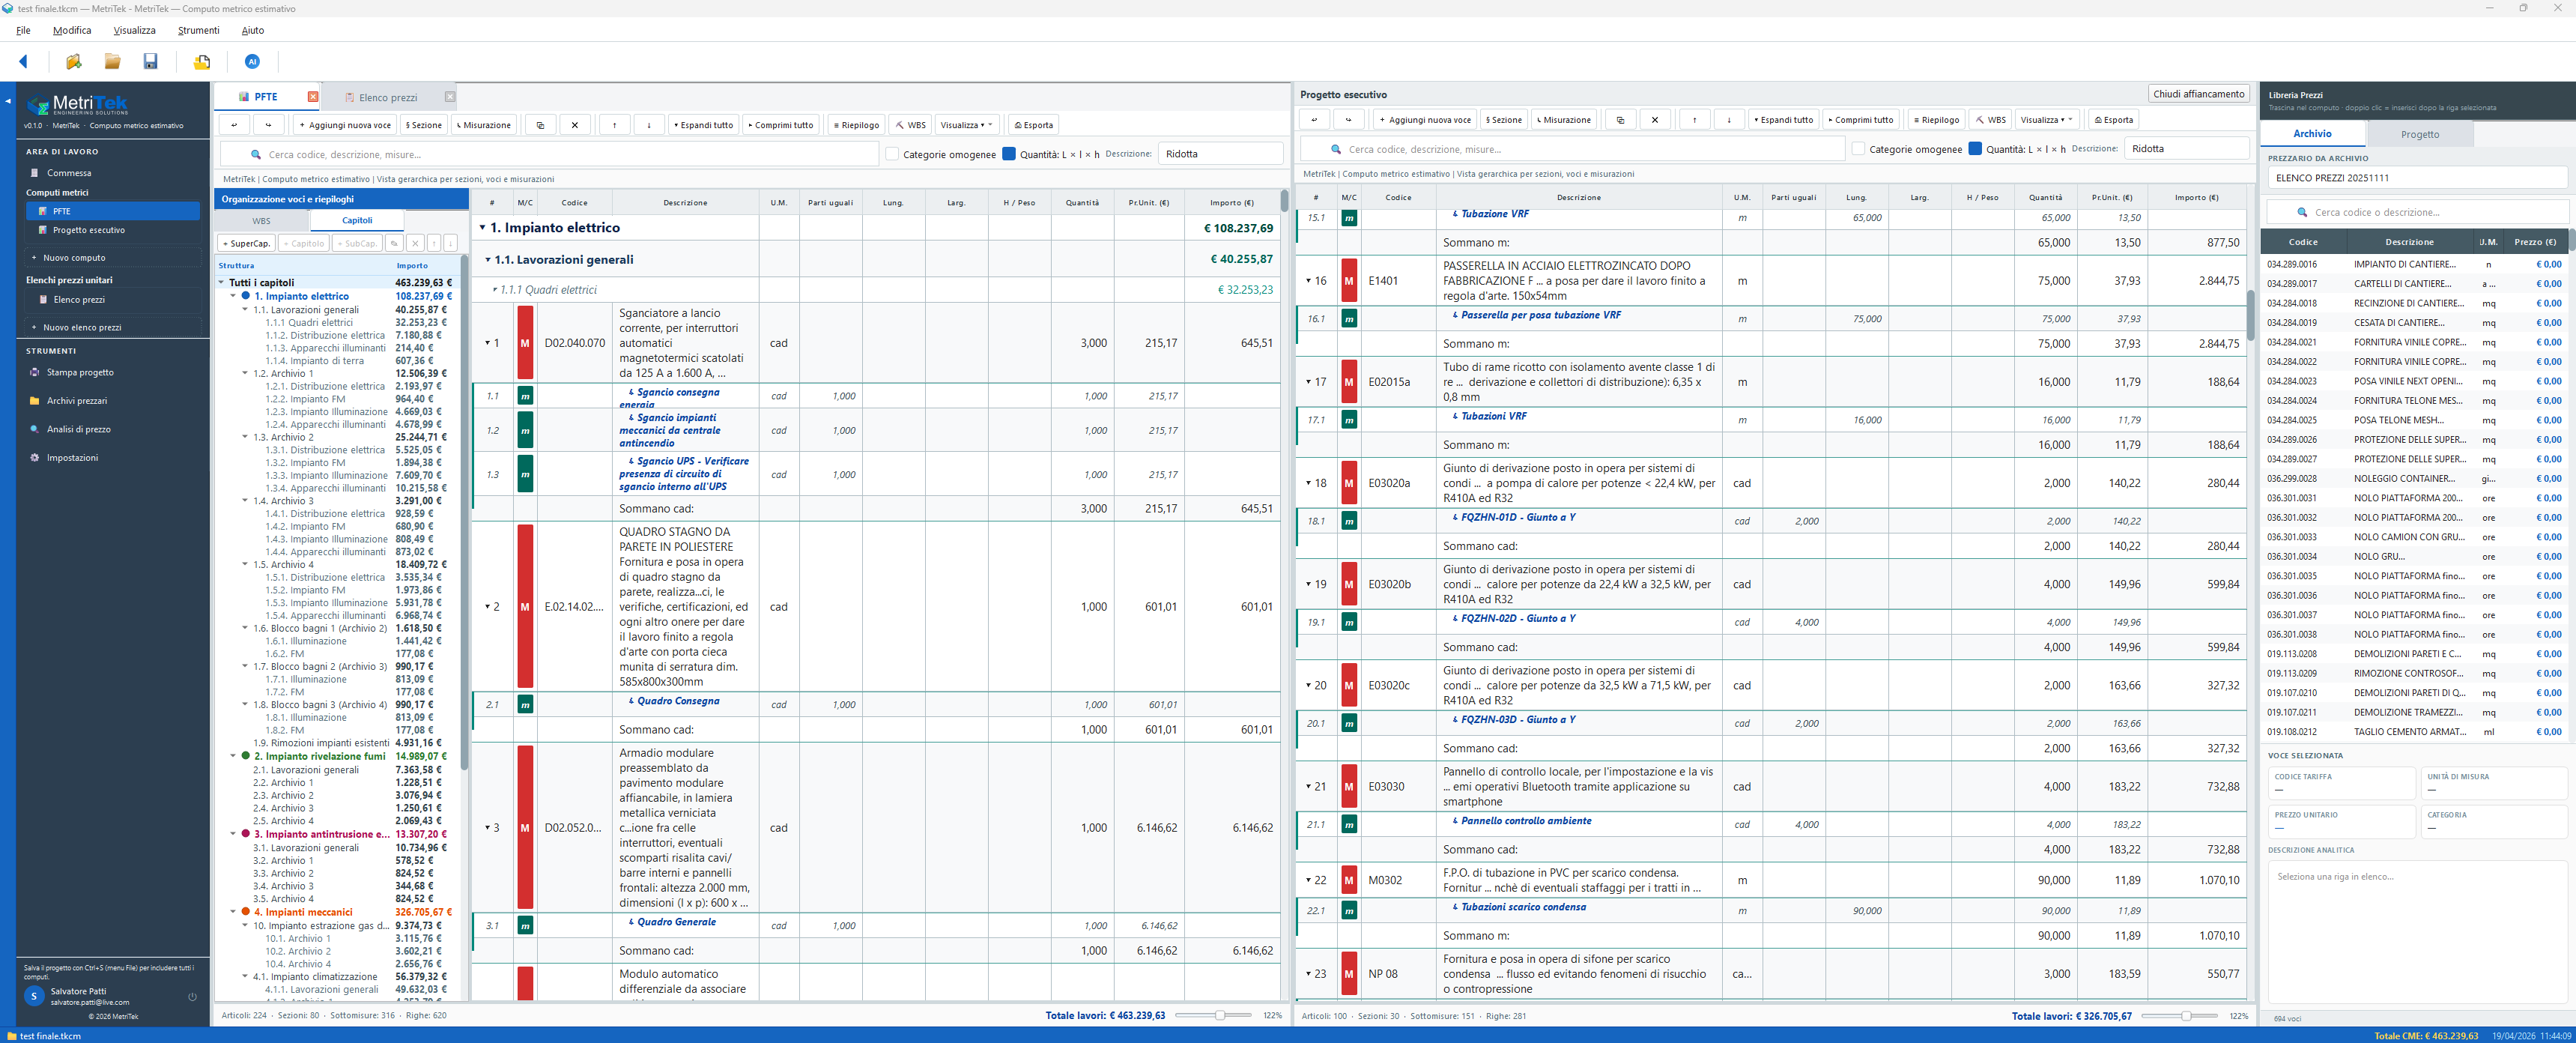Image resolution: width=2576 pixels, height=1043 pixels.
Task: Close the PFTE tab with red X
Action: (x=313, y=97)
